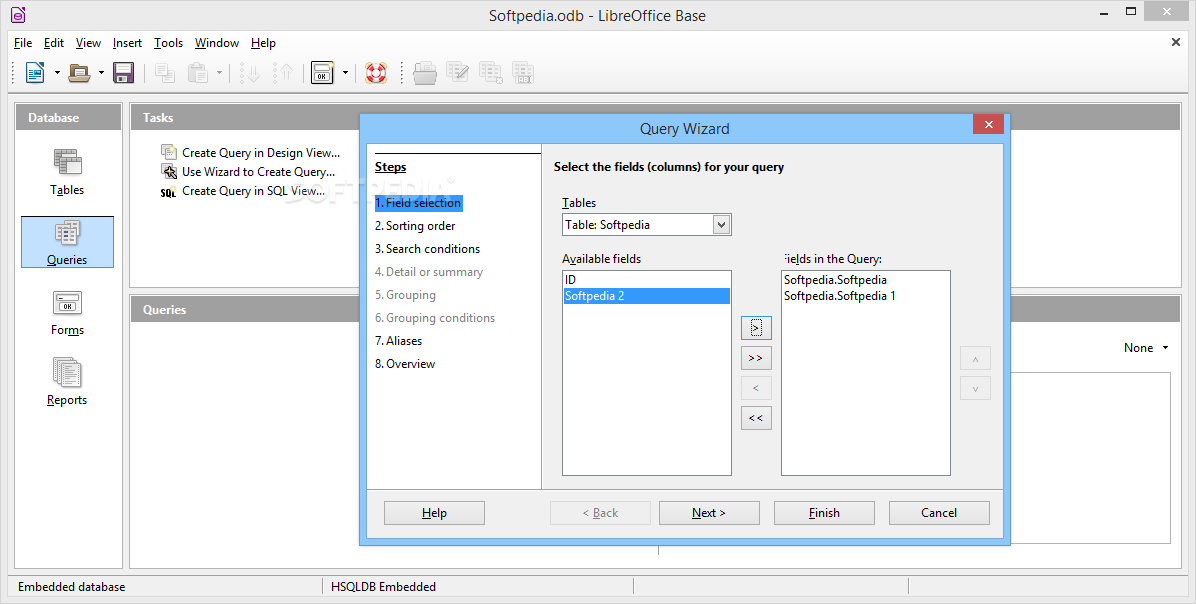The image size is (1196, 604).
Task: Go to wizard step 2. Sorting order
Action: point(415,226)
